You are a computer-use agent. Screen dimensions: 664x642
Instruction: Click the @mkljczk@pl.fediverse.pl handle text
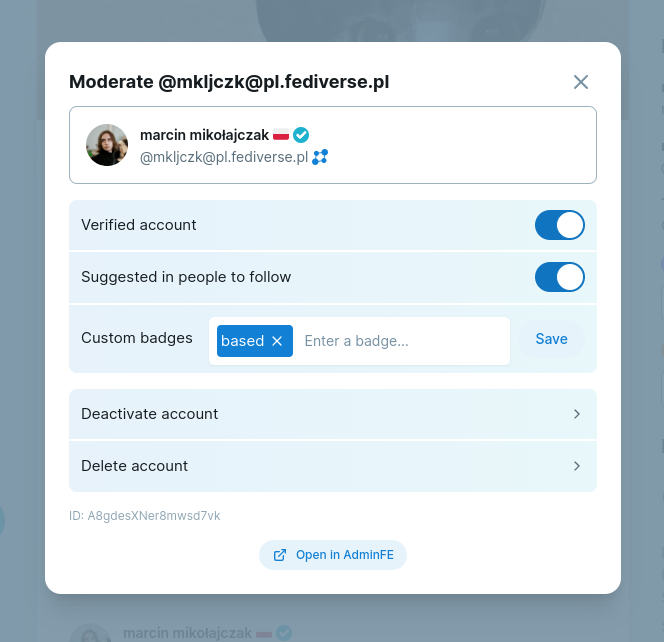pyautogui.click(x=223, y=157)
